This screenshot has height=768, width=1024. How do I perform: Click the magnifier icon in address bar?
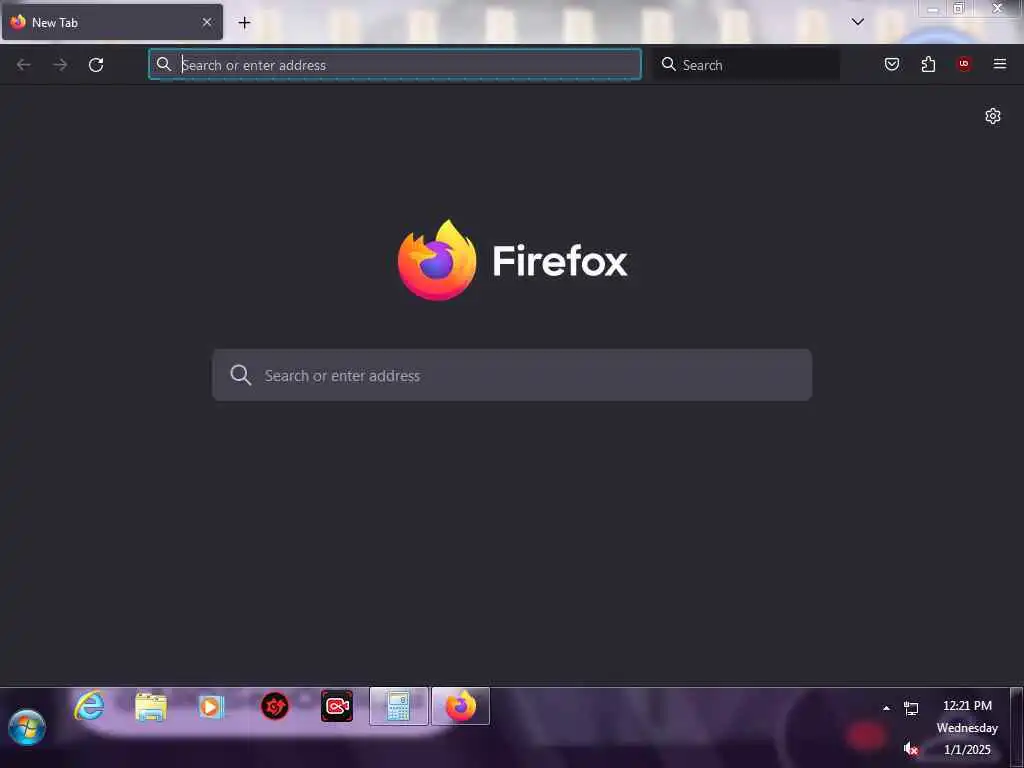point(164,64)
